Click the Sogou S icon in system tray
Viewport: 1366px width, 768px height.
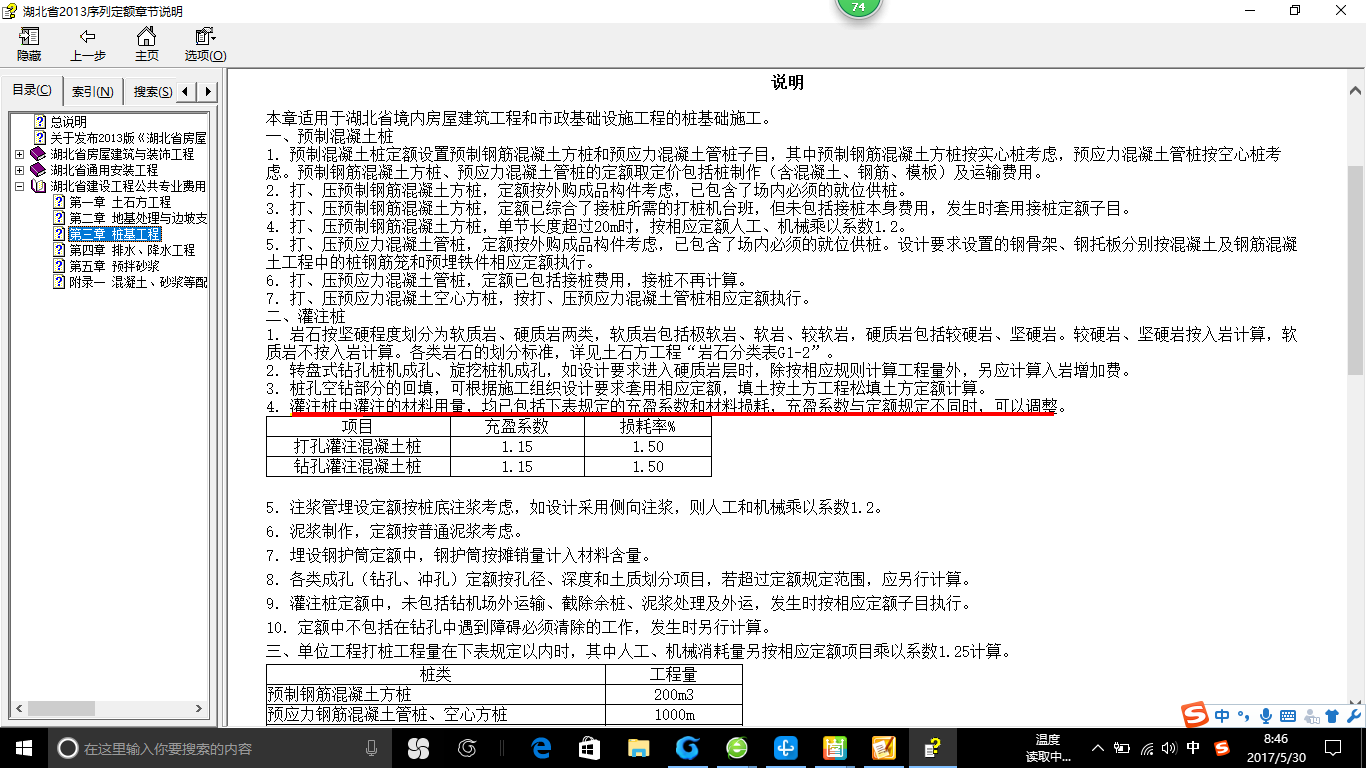click(1222, 748)
